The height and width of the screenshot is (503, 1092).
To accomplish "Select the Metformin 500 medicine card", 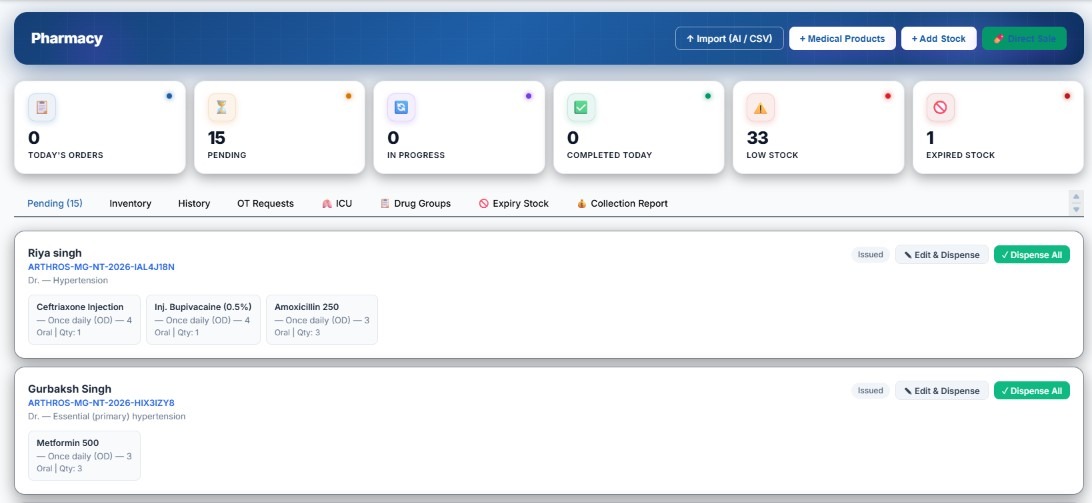I will (x=84, y=456).
